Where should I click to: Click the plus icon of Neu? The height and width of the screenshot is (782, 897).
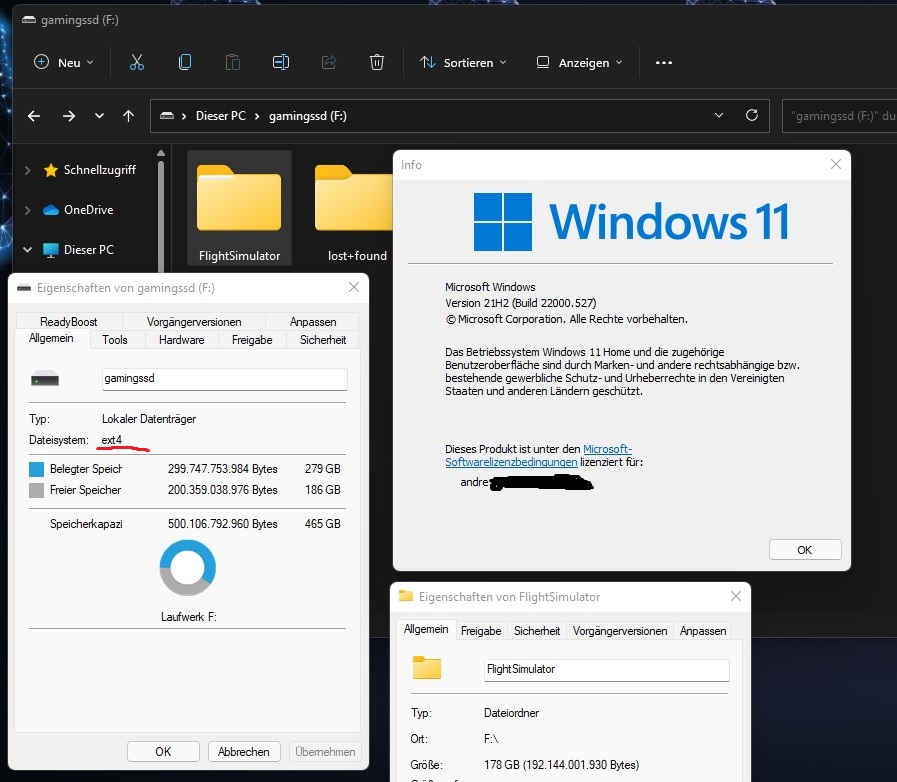tap(41, 62)
